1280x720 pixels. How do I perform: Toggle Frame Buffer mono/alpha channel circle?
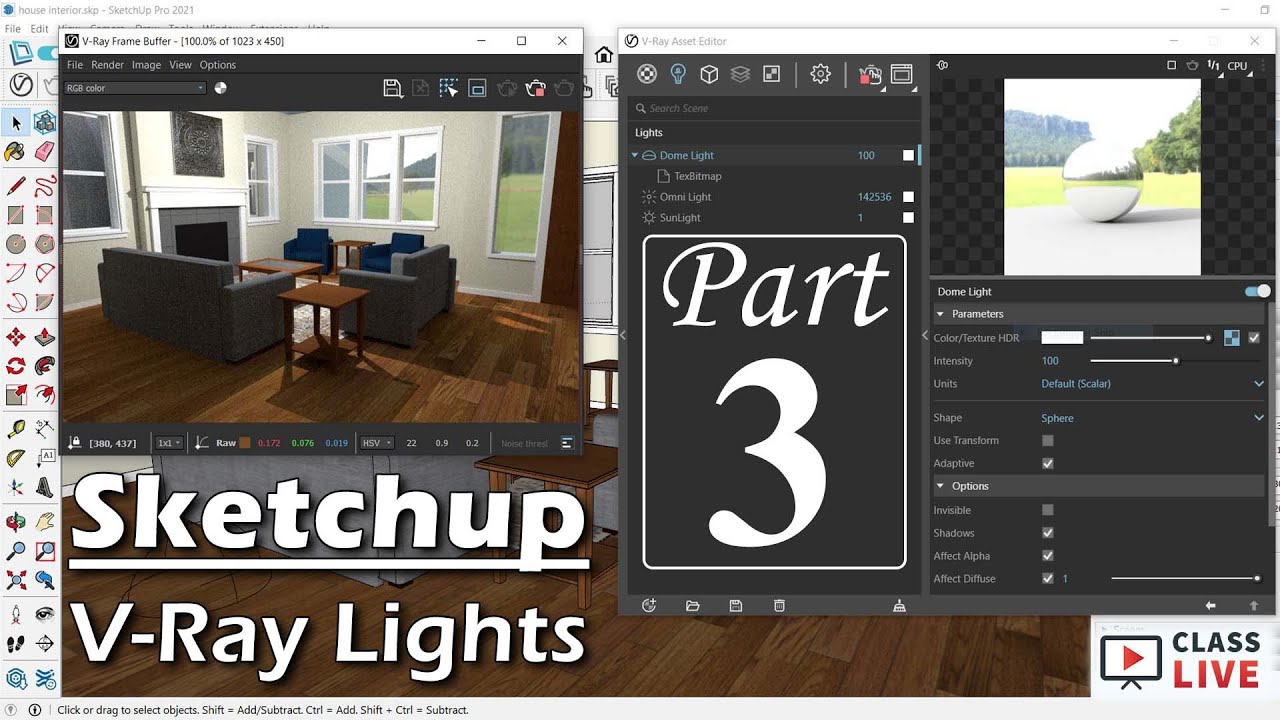[x=221, y=88]
